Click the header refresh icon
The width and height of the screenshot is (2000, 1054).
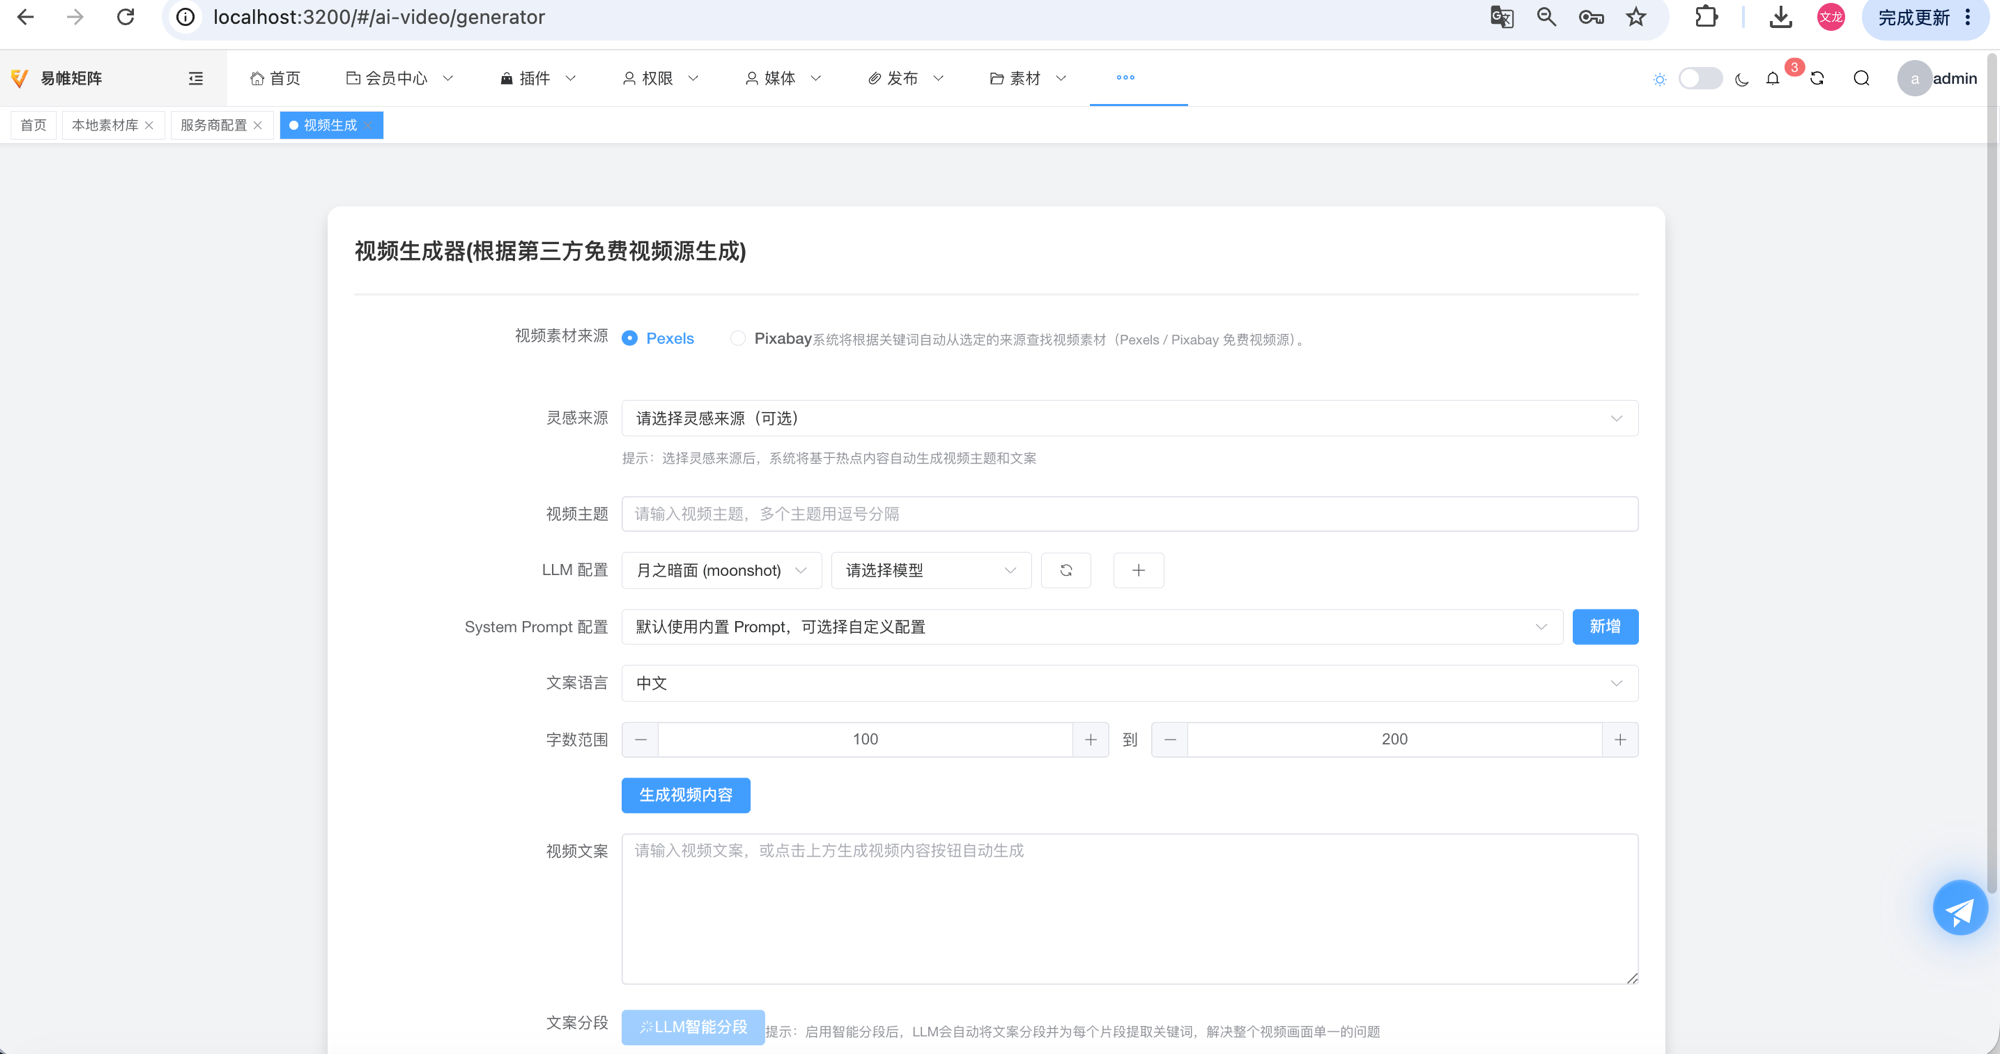click(1818, 78)
